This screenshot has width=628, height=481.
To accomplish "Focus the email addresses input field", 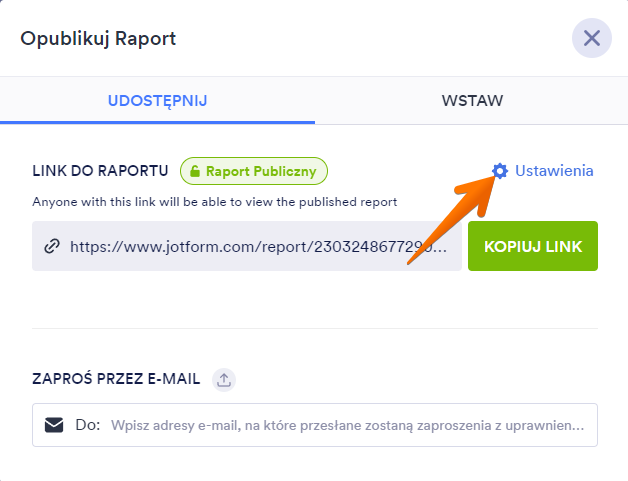I will pyautogui.click(x=347, y=425).
